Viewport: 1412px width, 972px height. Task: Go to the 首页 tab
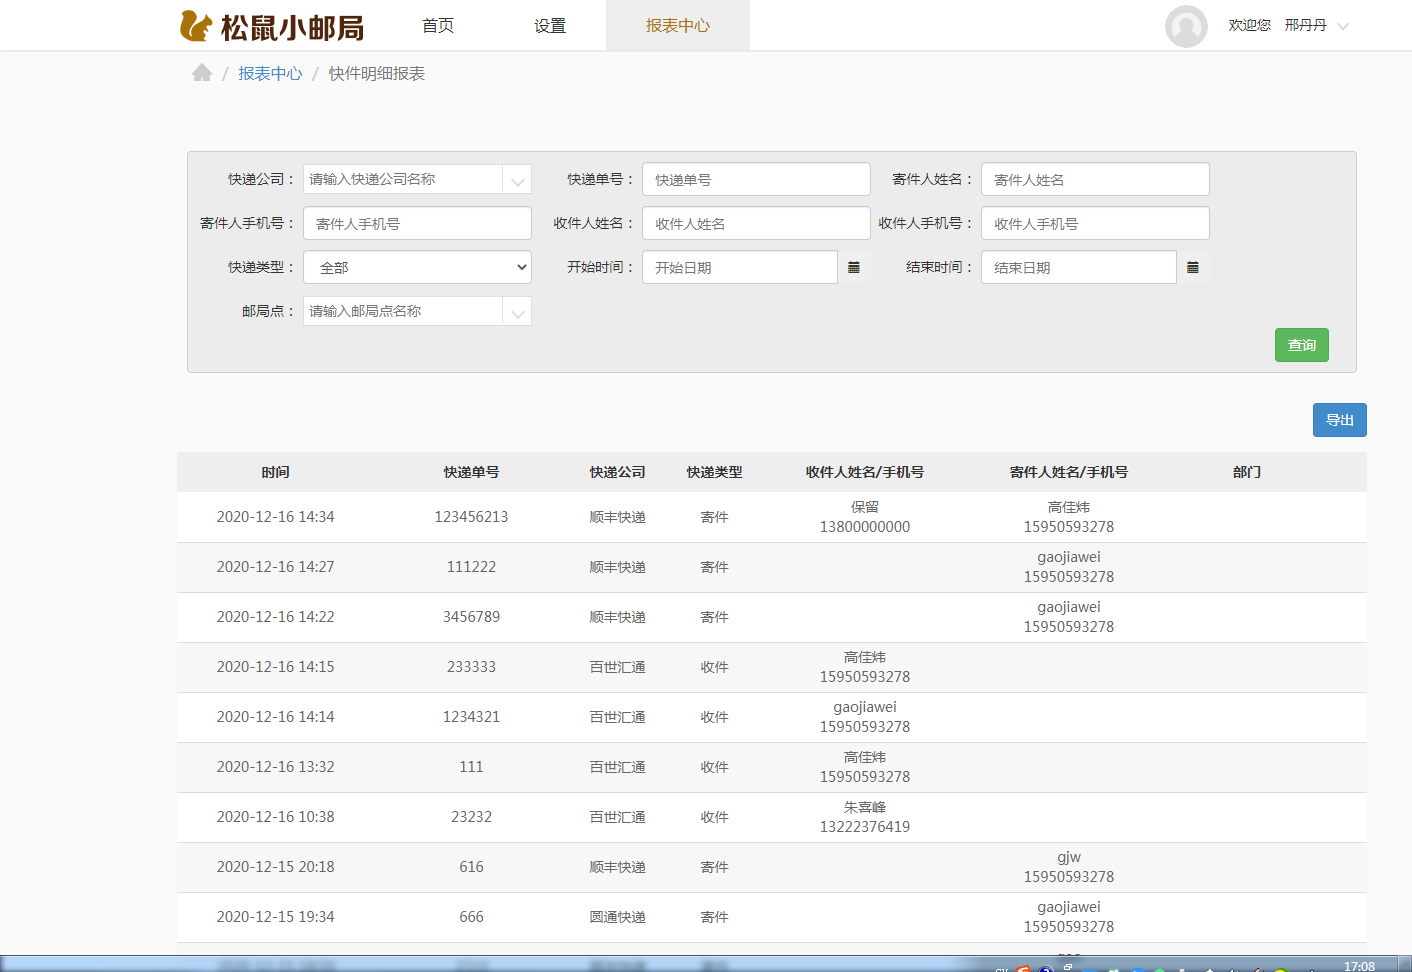coord(438,26)
